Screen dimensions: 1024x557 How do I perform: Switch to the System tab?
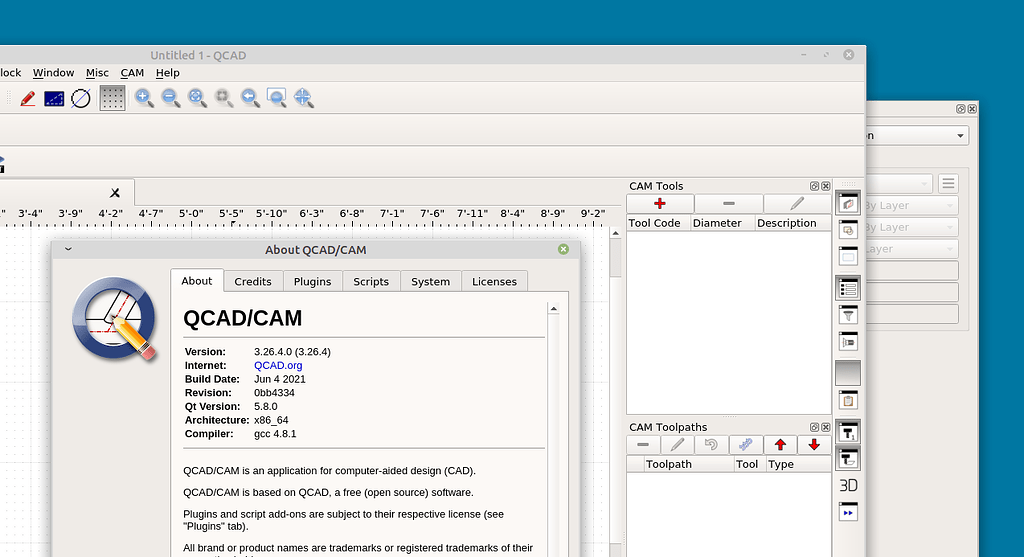430,281
